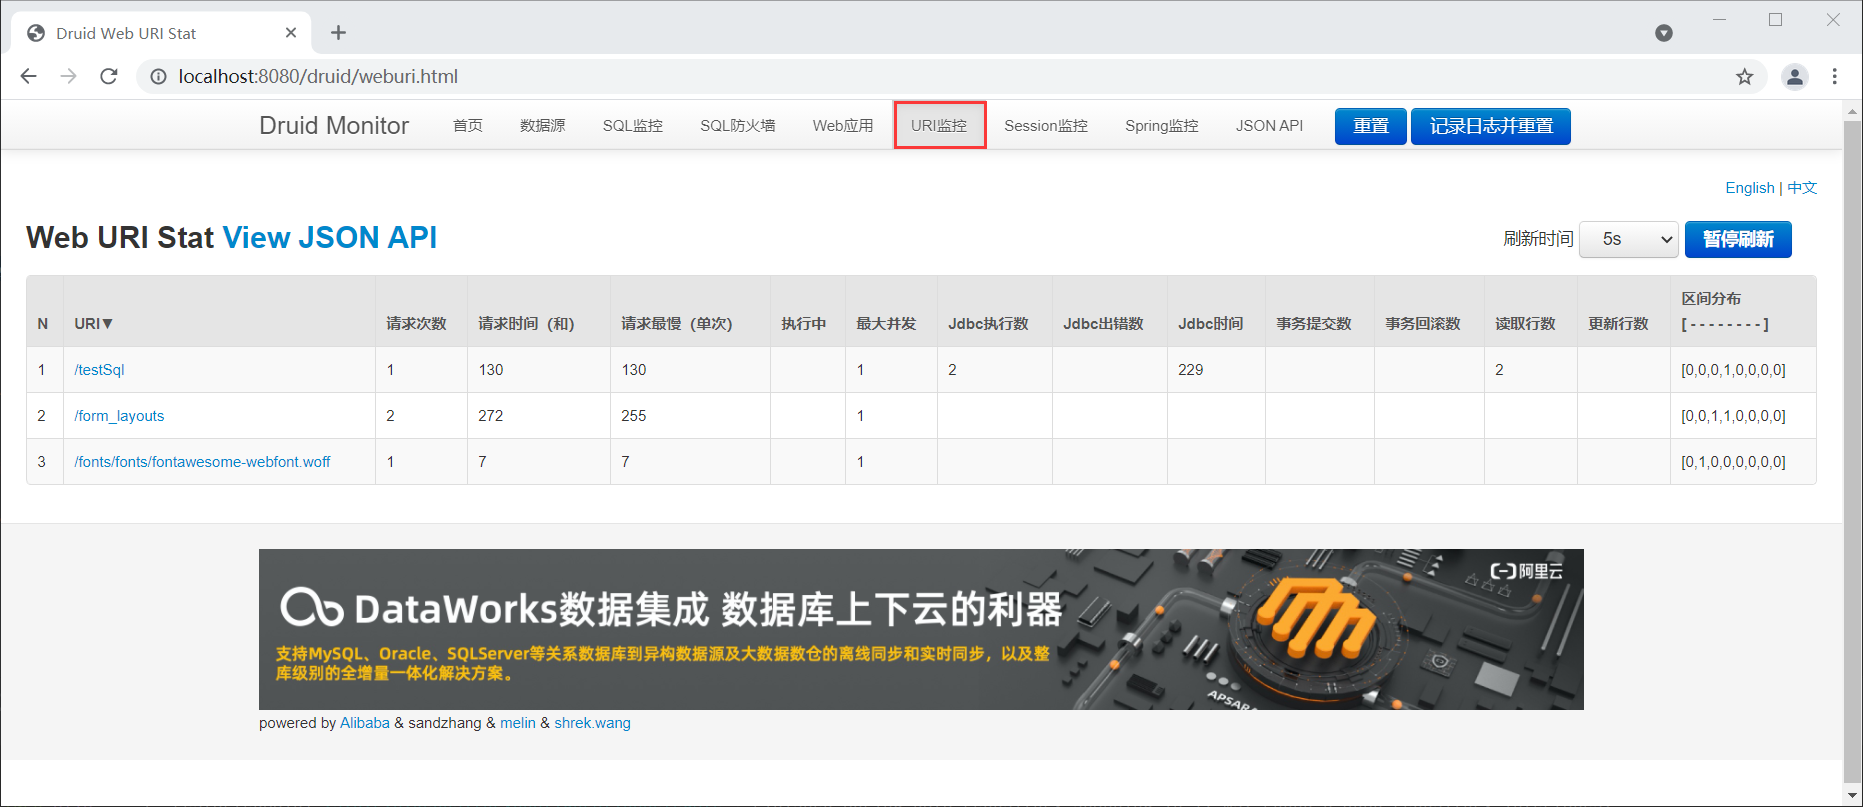Sort by 请求时间（和） column header
This screenshot has height=807, width=1863.
[x=527, y=324]
